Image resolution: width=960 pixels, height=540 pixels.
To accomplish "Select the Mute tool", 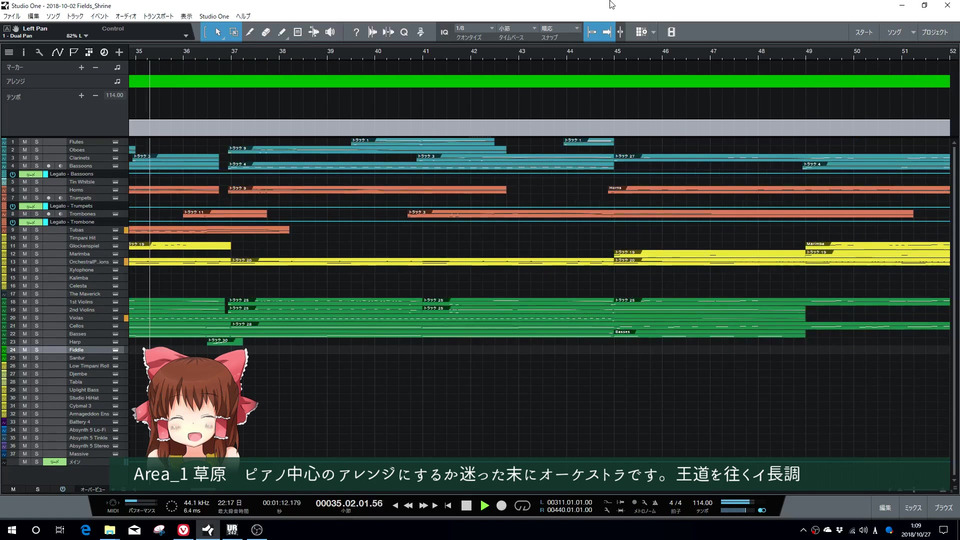I will 298,32.
